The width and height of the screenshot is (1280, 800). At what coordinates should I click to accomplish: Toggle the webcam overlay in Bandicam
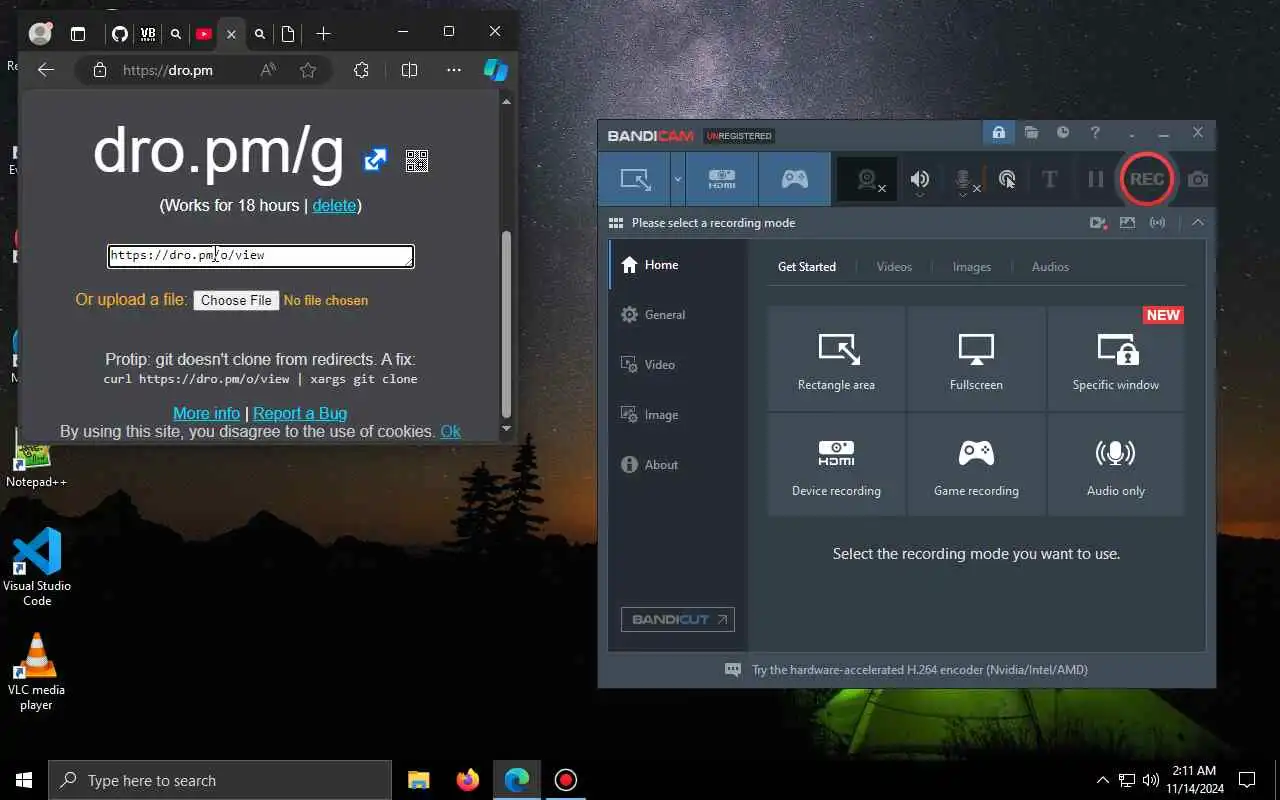(x=867, y=179)
